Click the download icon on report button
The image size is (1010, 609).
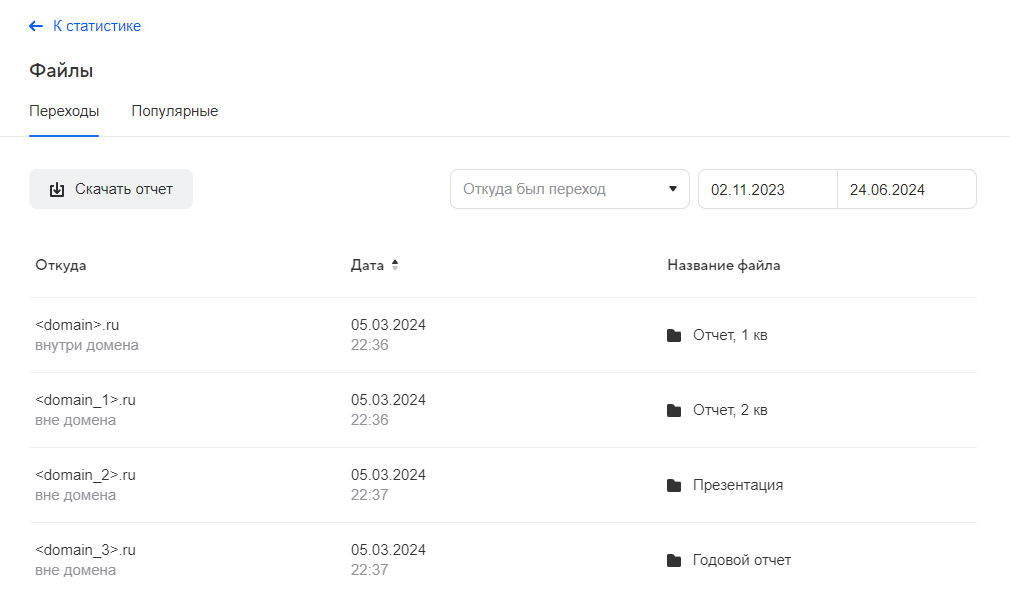pyautogui.click(x=57, y=189)
